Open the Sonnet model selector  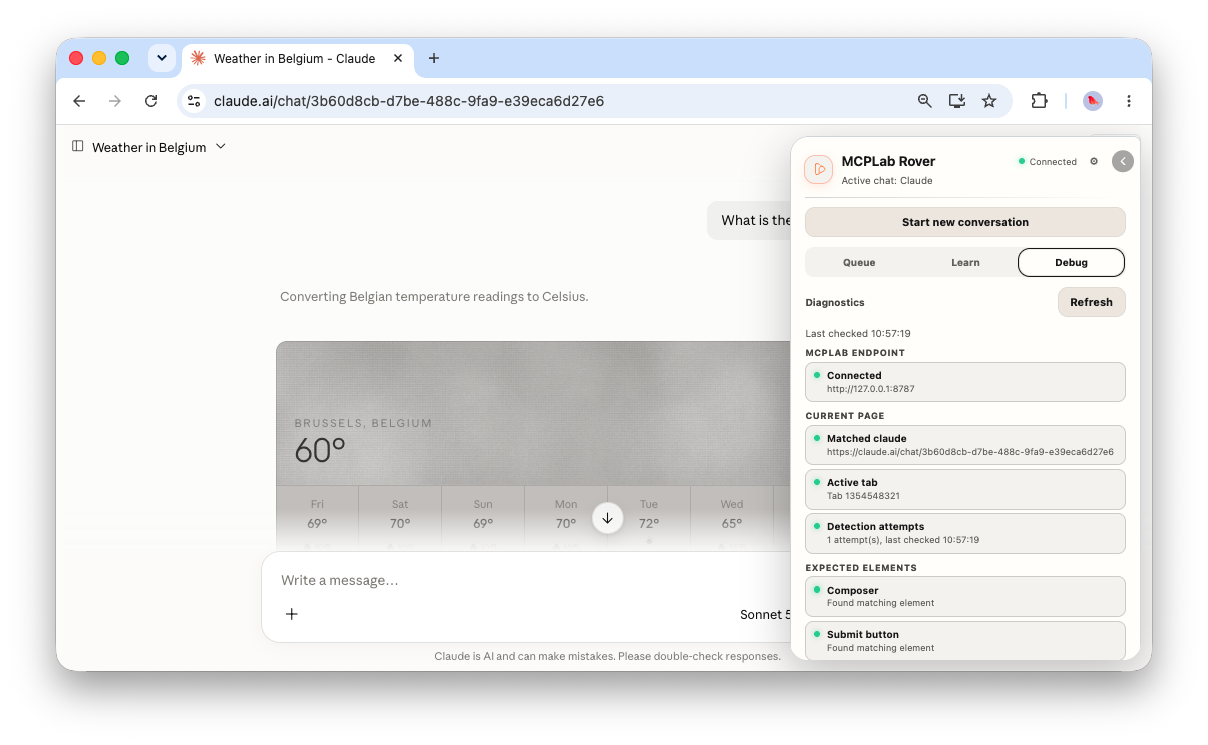coord(765,614)
